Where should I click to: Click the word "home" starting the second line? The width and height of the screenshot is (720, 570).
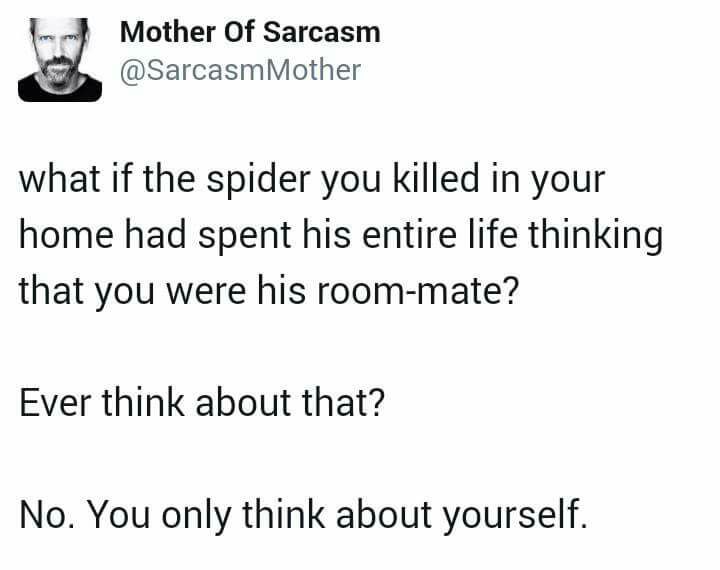tap(66, 235)
